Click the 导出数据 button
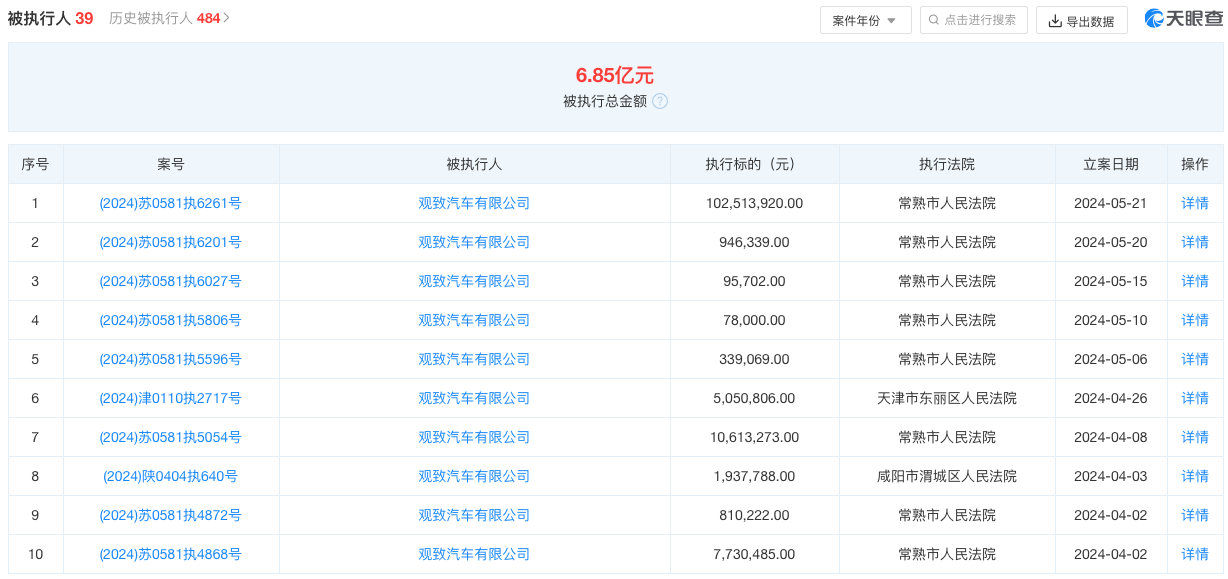The image size is (1228, 579). pos(1081,21)
